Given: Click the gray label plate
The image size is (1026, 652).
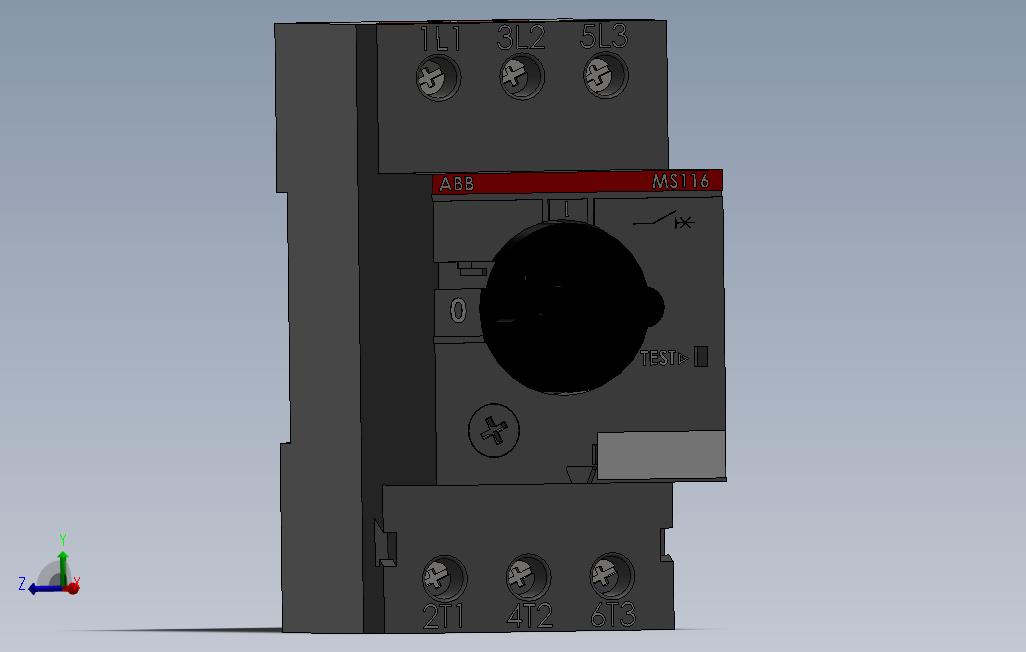Looking at the screenshot, I should point(662,456).
